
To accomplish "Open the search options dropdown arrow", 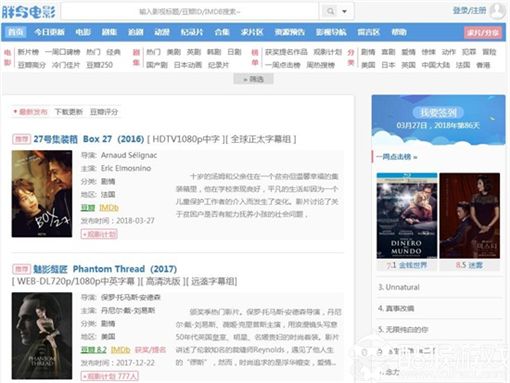I will [345, 12].
